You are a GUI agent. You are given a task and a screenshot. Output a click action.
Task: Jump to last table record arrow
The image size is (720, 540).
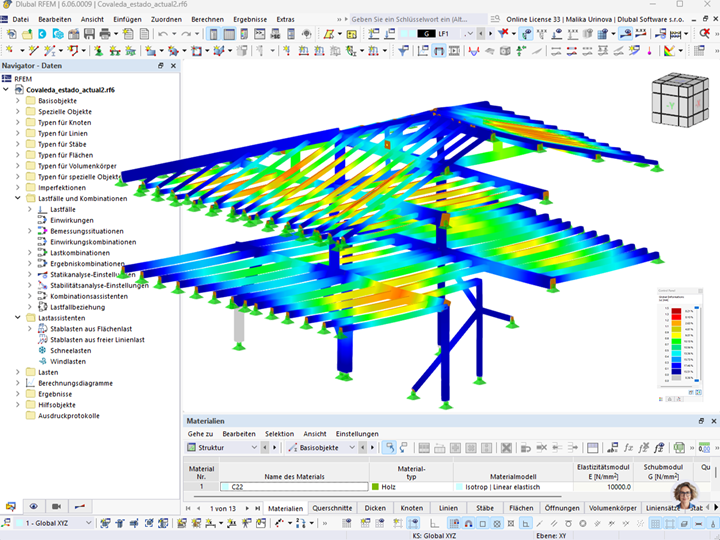(x=258, y=508)
